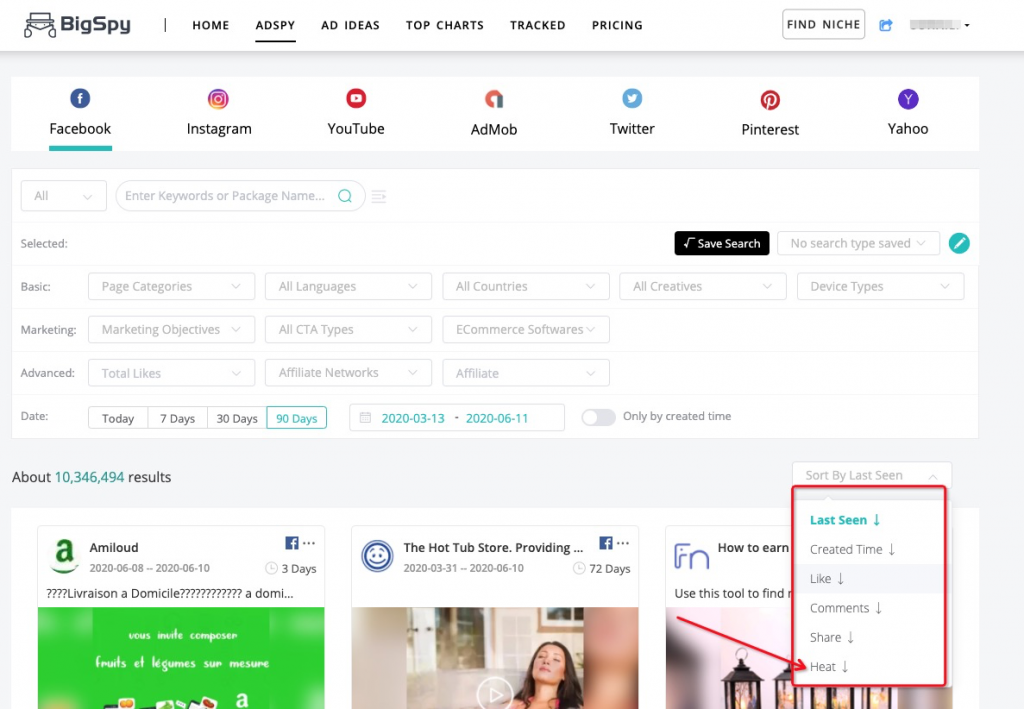
Task: Open The Hot Tub Store advertiser link
Action: tap(493, 547)
